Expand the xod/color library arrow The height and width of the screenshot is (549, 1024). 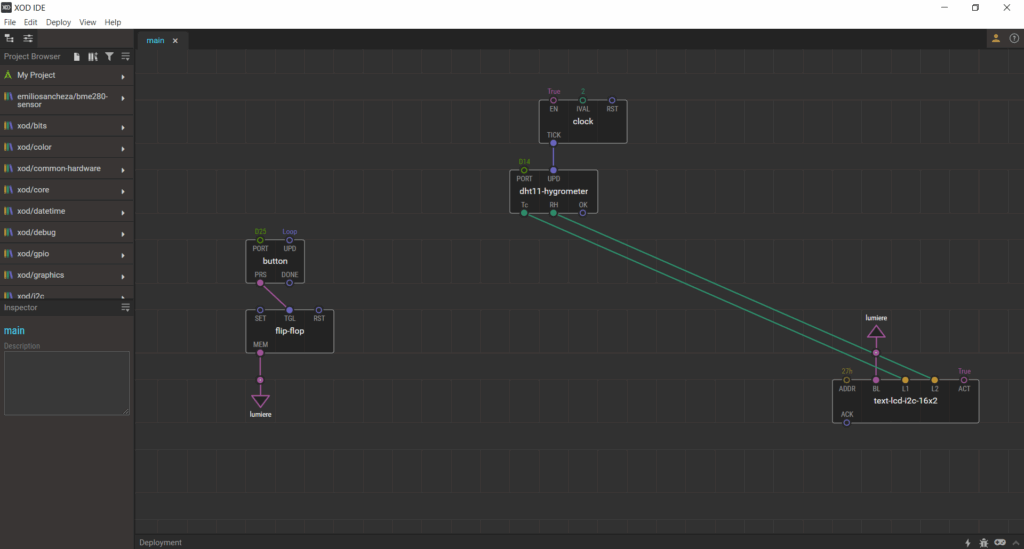[123, 149]
